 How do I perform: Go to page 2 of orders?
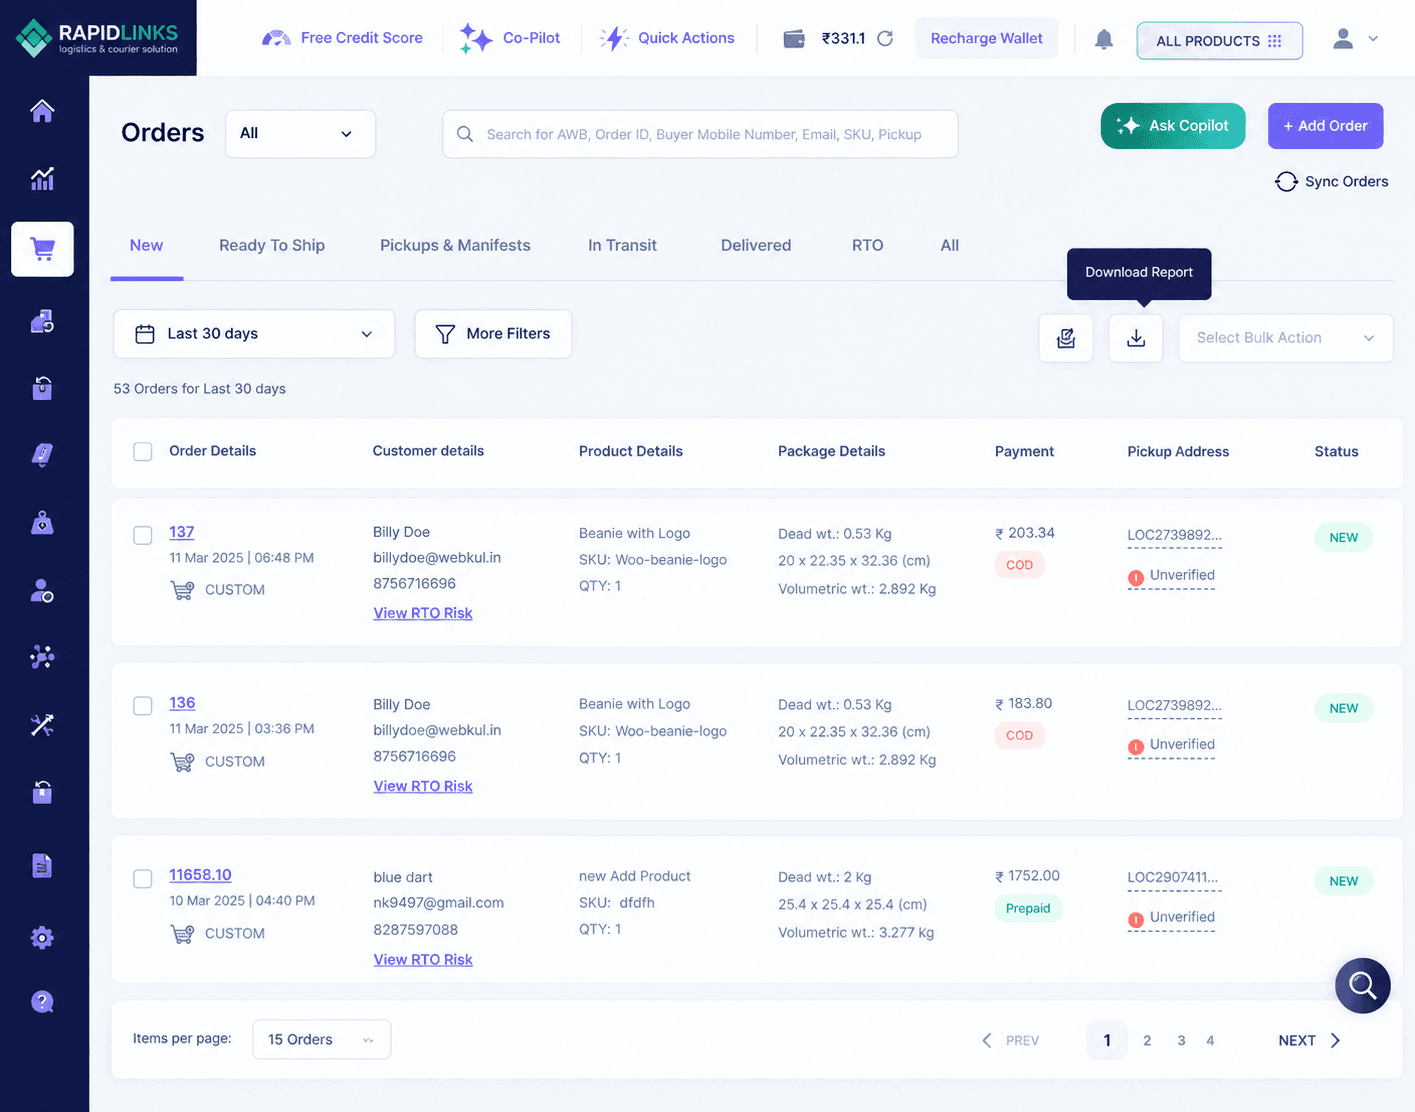[x=1147, y=1041]
